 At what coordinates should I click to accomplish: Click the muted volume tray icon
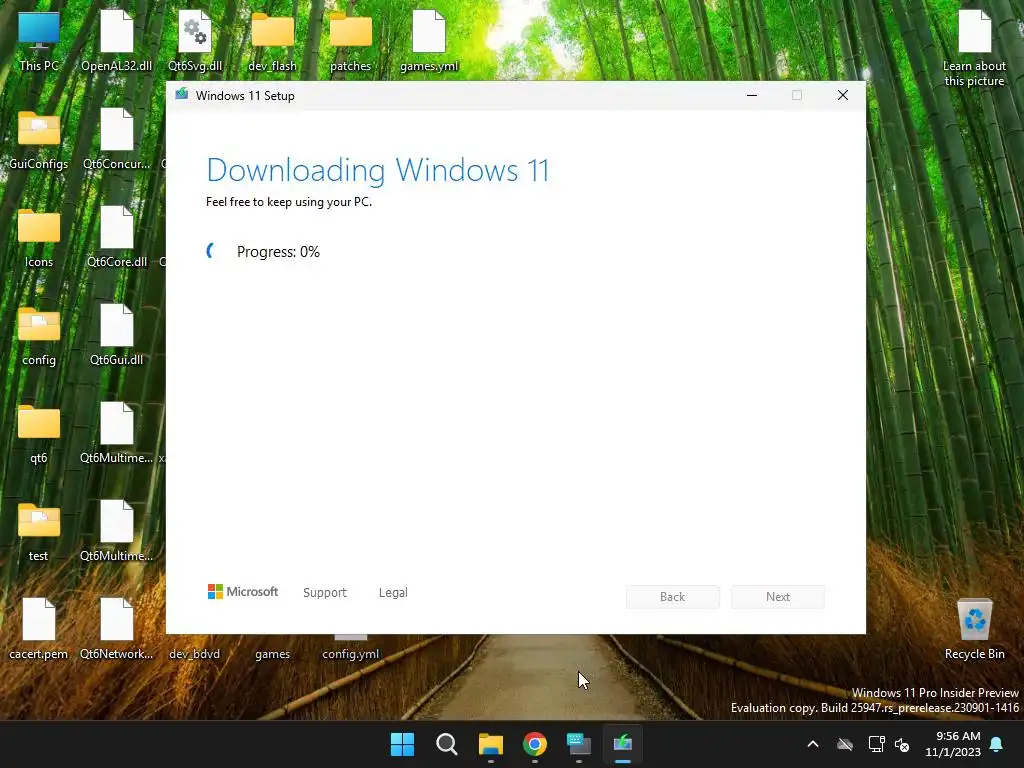click(902, 744)
